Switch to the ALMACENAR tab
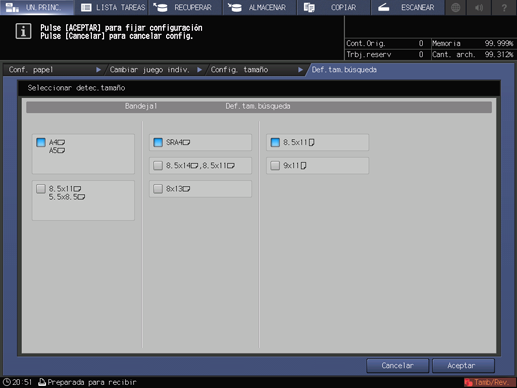 [x=259, y=7]
